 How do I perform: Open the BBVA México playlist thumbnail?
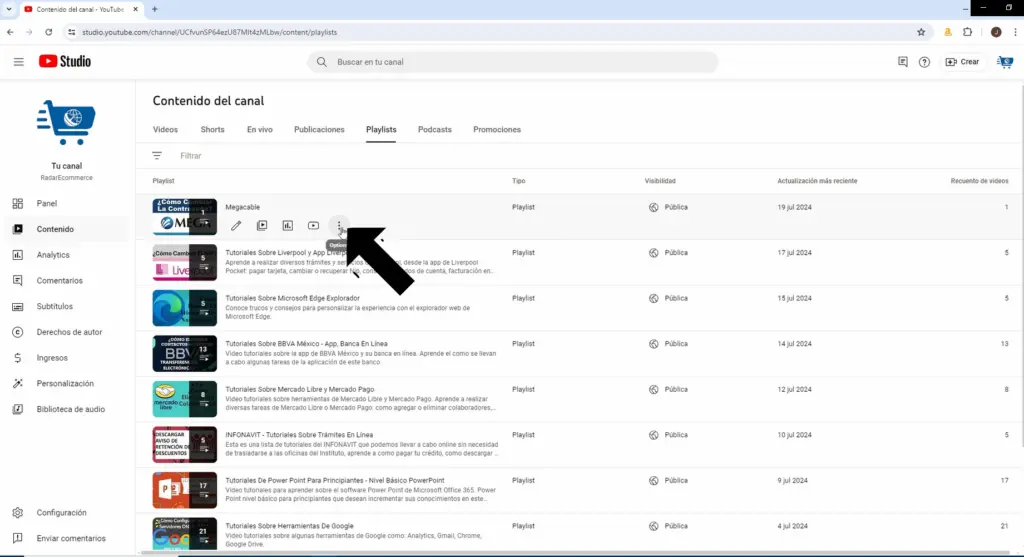(x=185, y=353)
